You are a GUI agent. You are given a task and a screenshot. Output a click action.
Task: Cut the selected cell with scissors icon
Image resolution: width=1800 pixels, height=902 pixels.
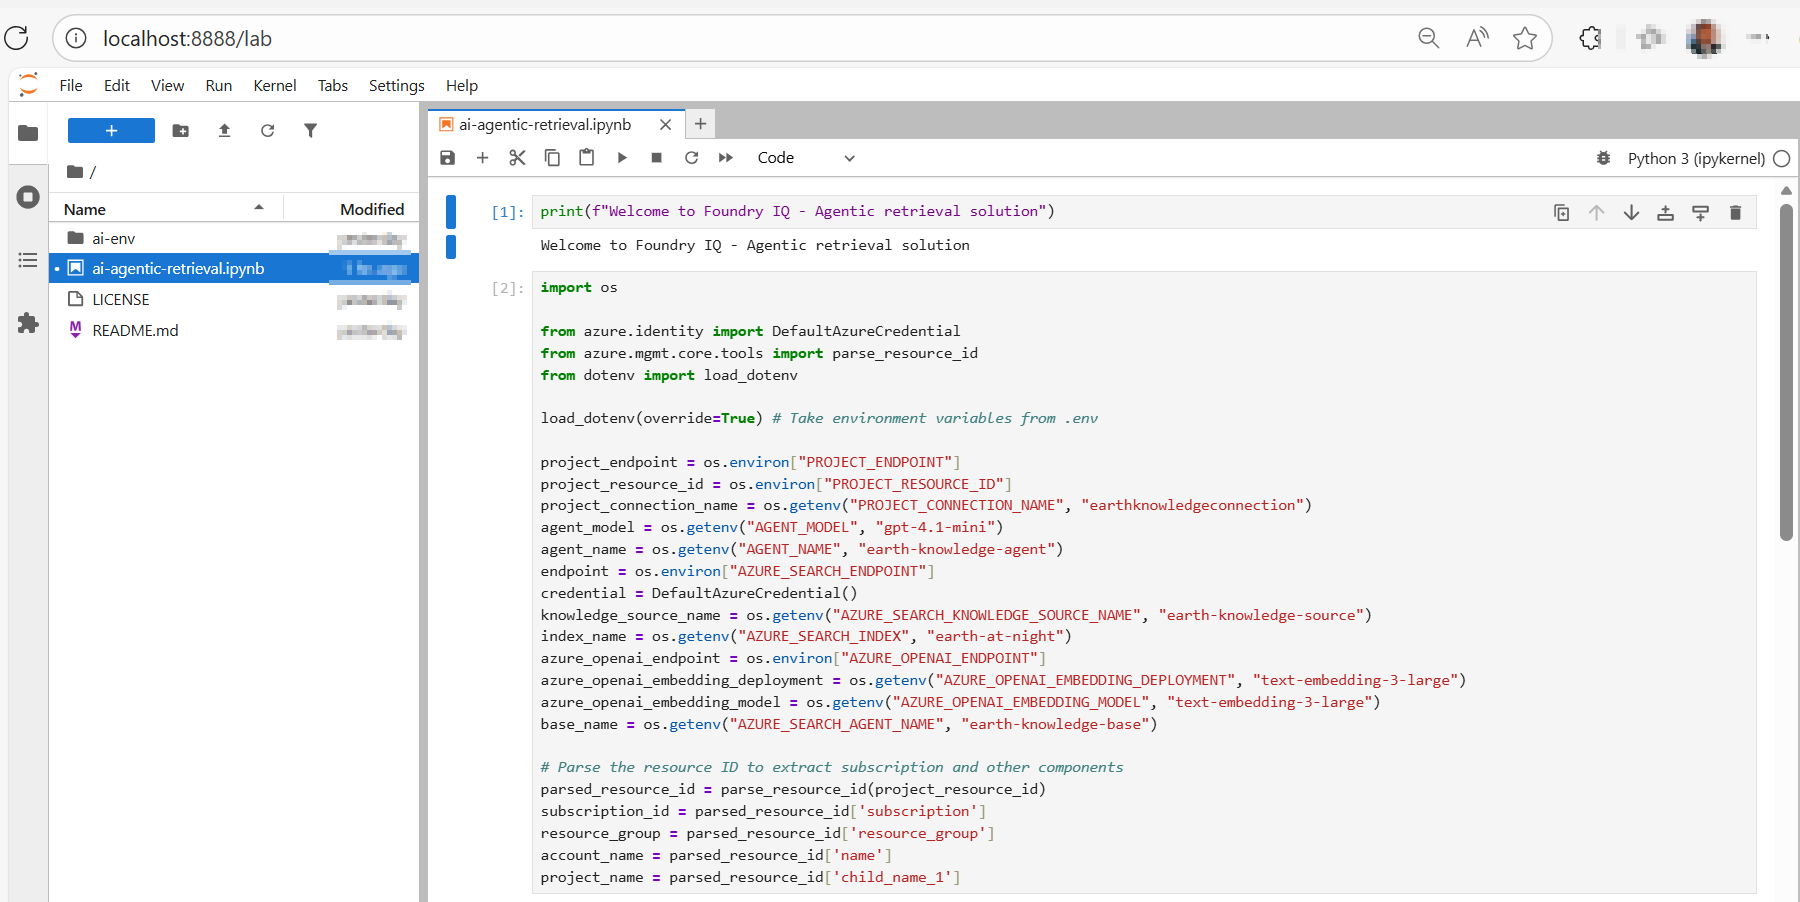coord(517,158)
